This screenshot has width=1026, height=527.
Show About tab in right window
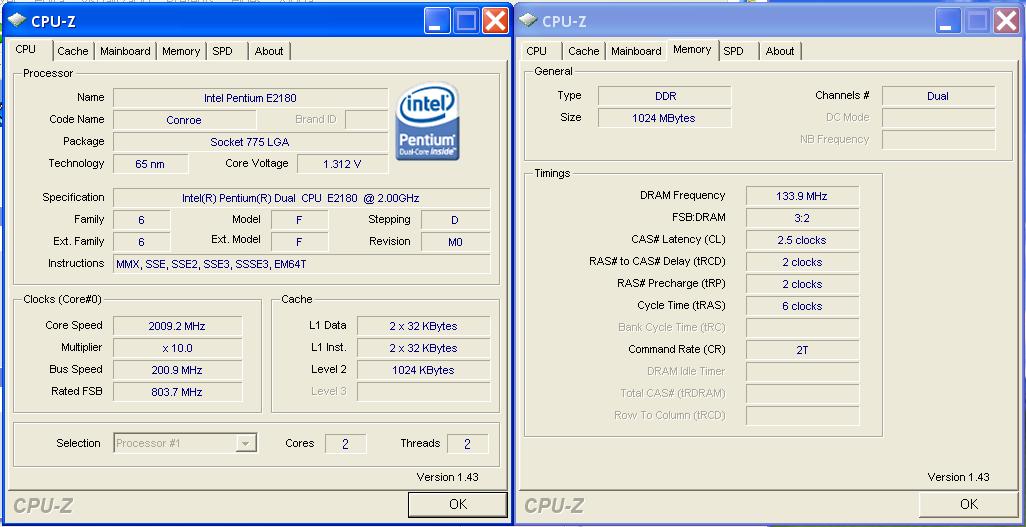(x=780, y=51)
